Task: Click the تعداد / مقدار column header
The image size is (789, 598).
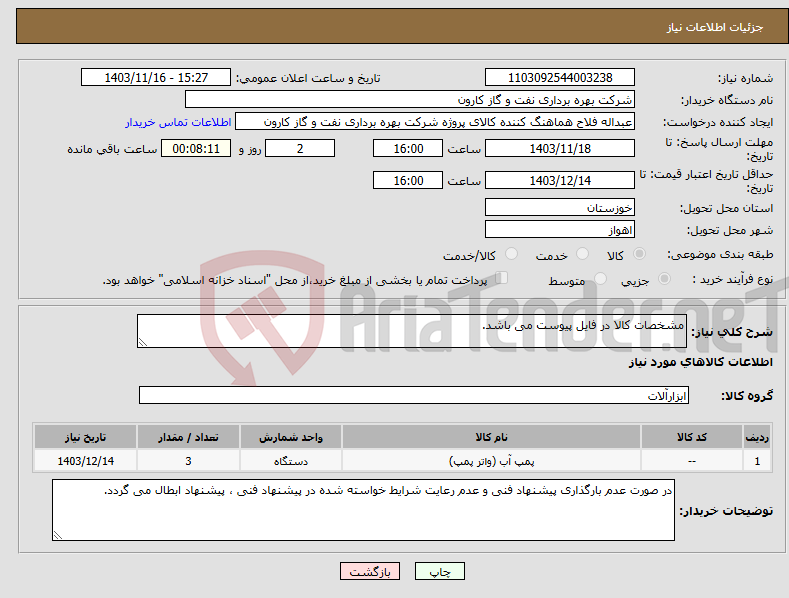Action: click(188, 437)
